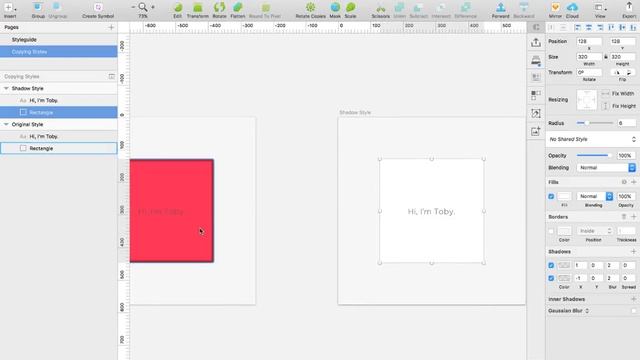Toggle the pages list collapse icon

[111, 76]
